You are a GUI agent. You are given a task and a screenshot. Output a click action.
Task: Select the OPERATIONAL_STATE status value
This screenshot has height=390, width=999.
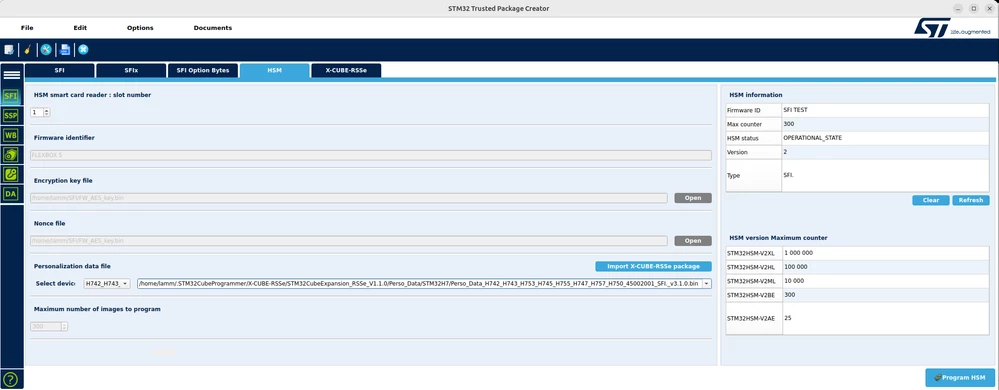point(812,138)
